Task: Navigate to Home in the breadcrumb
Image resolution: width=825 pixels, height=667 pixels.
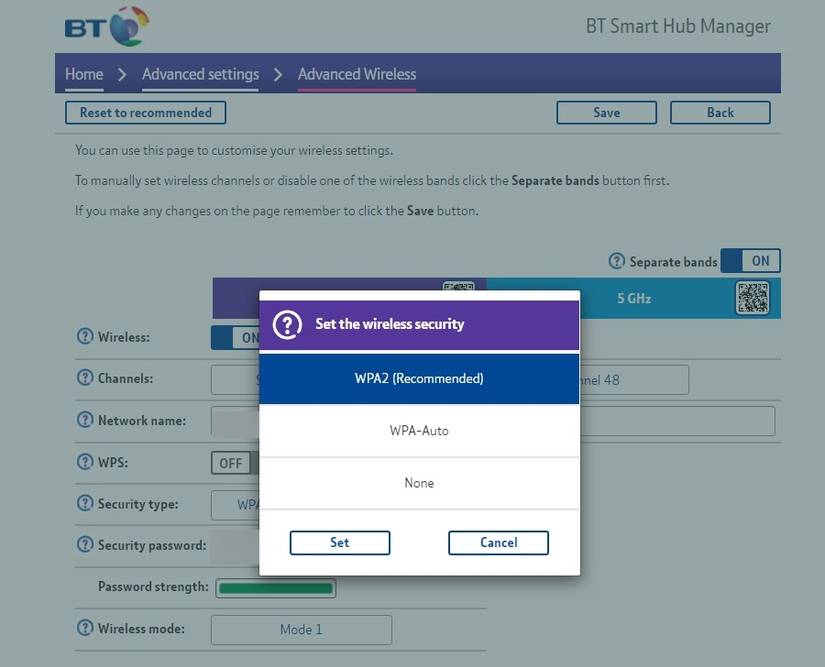Action: click(83, 73)
